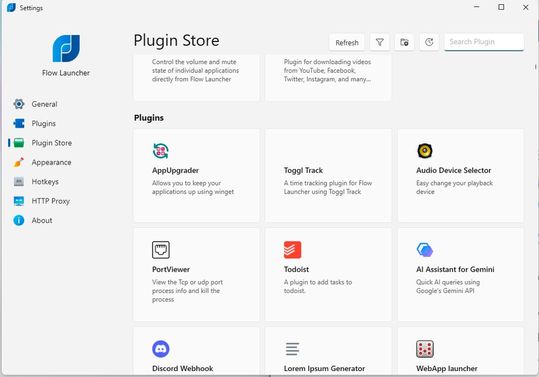This screenshot has width=539, height=377.
Task: Click the HTTP Proxy monitor icon
Action: 19,201
